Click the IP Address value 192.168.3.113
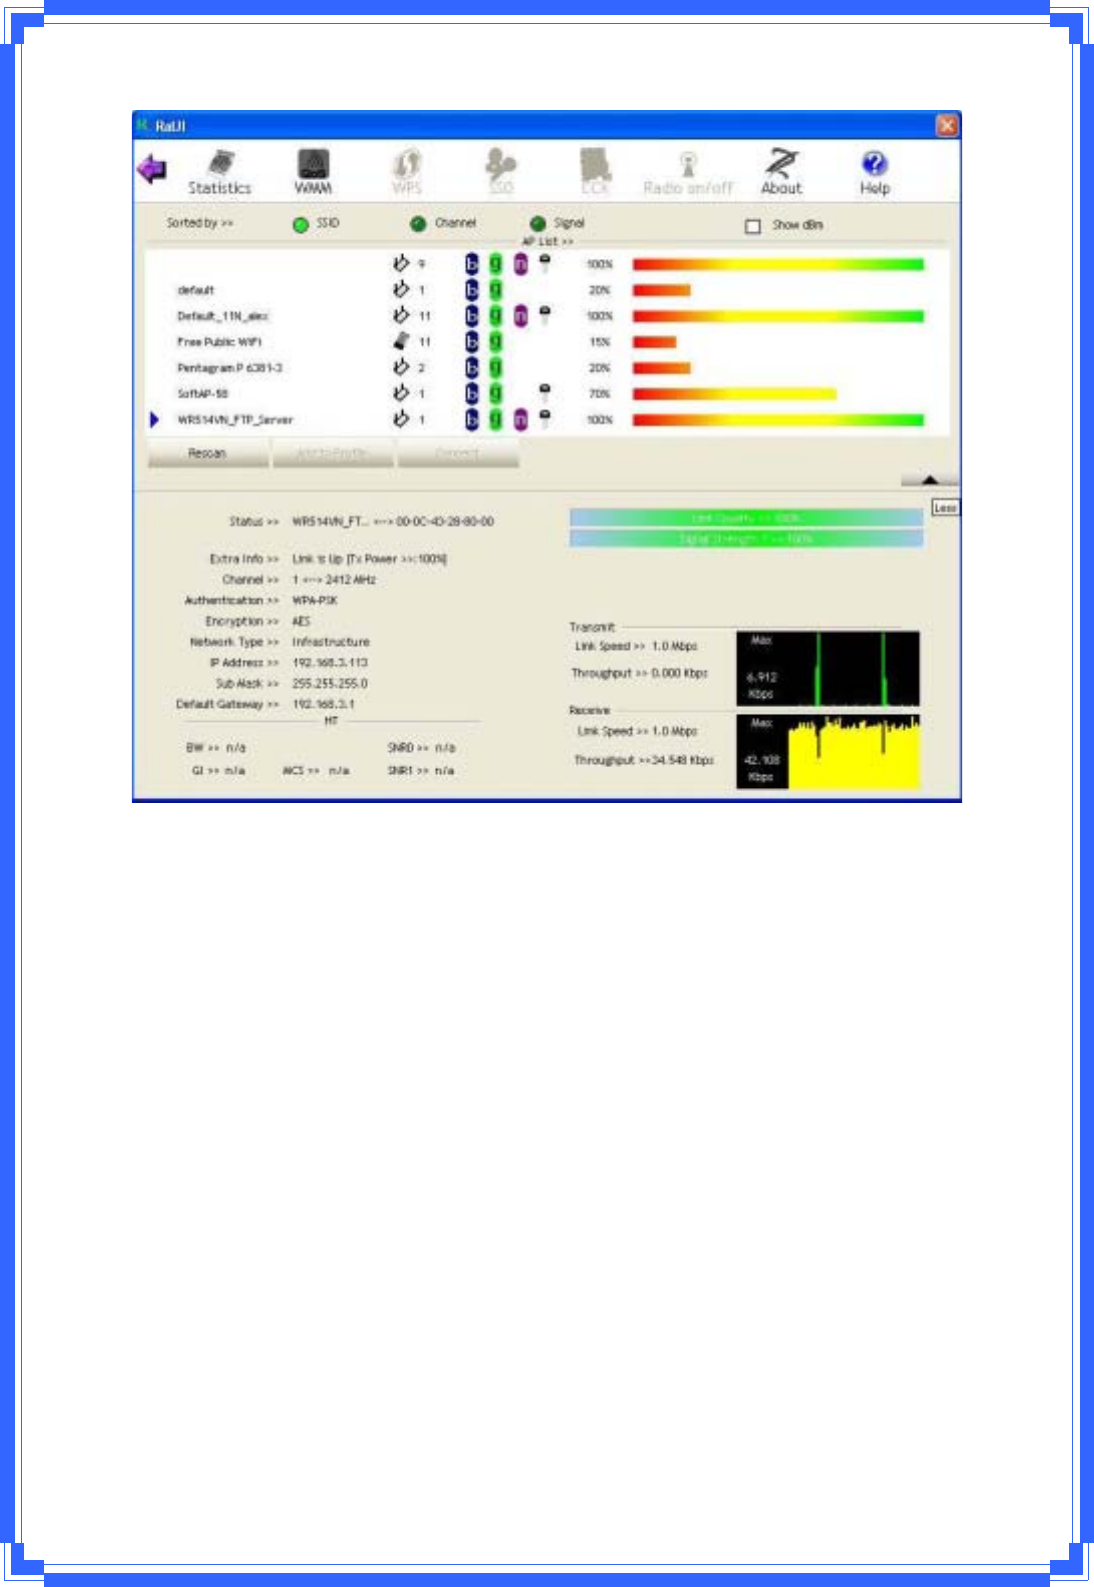Image resolution: width=1094 pixels, height=1587 pixels. [330, 663]
